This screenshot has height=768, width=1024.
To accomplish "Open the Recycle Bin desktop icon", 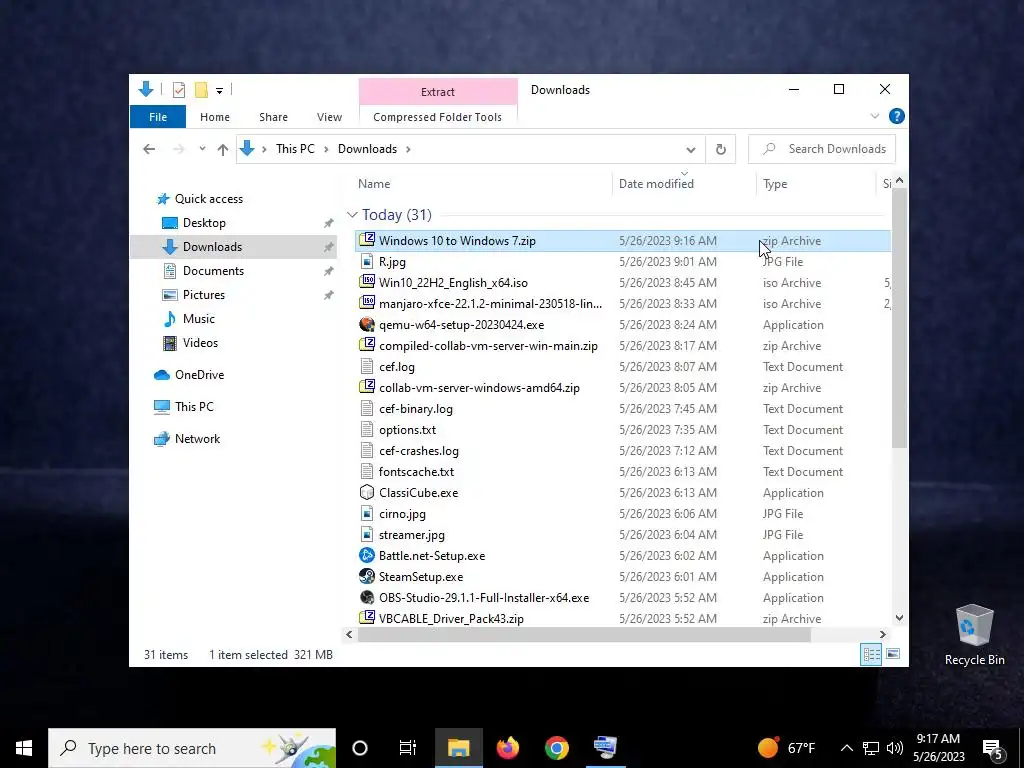I will pos(974,635).
